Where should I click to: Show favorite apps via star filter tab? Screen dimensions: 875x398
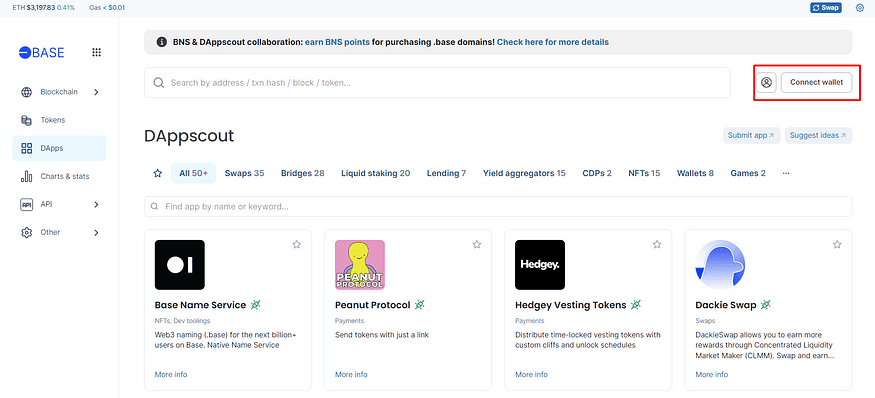(x=157, y=174)
